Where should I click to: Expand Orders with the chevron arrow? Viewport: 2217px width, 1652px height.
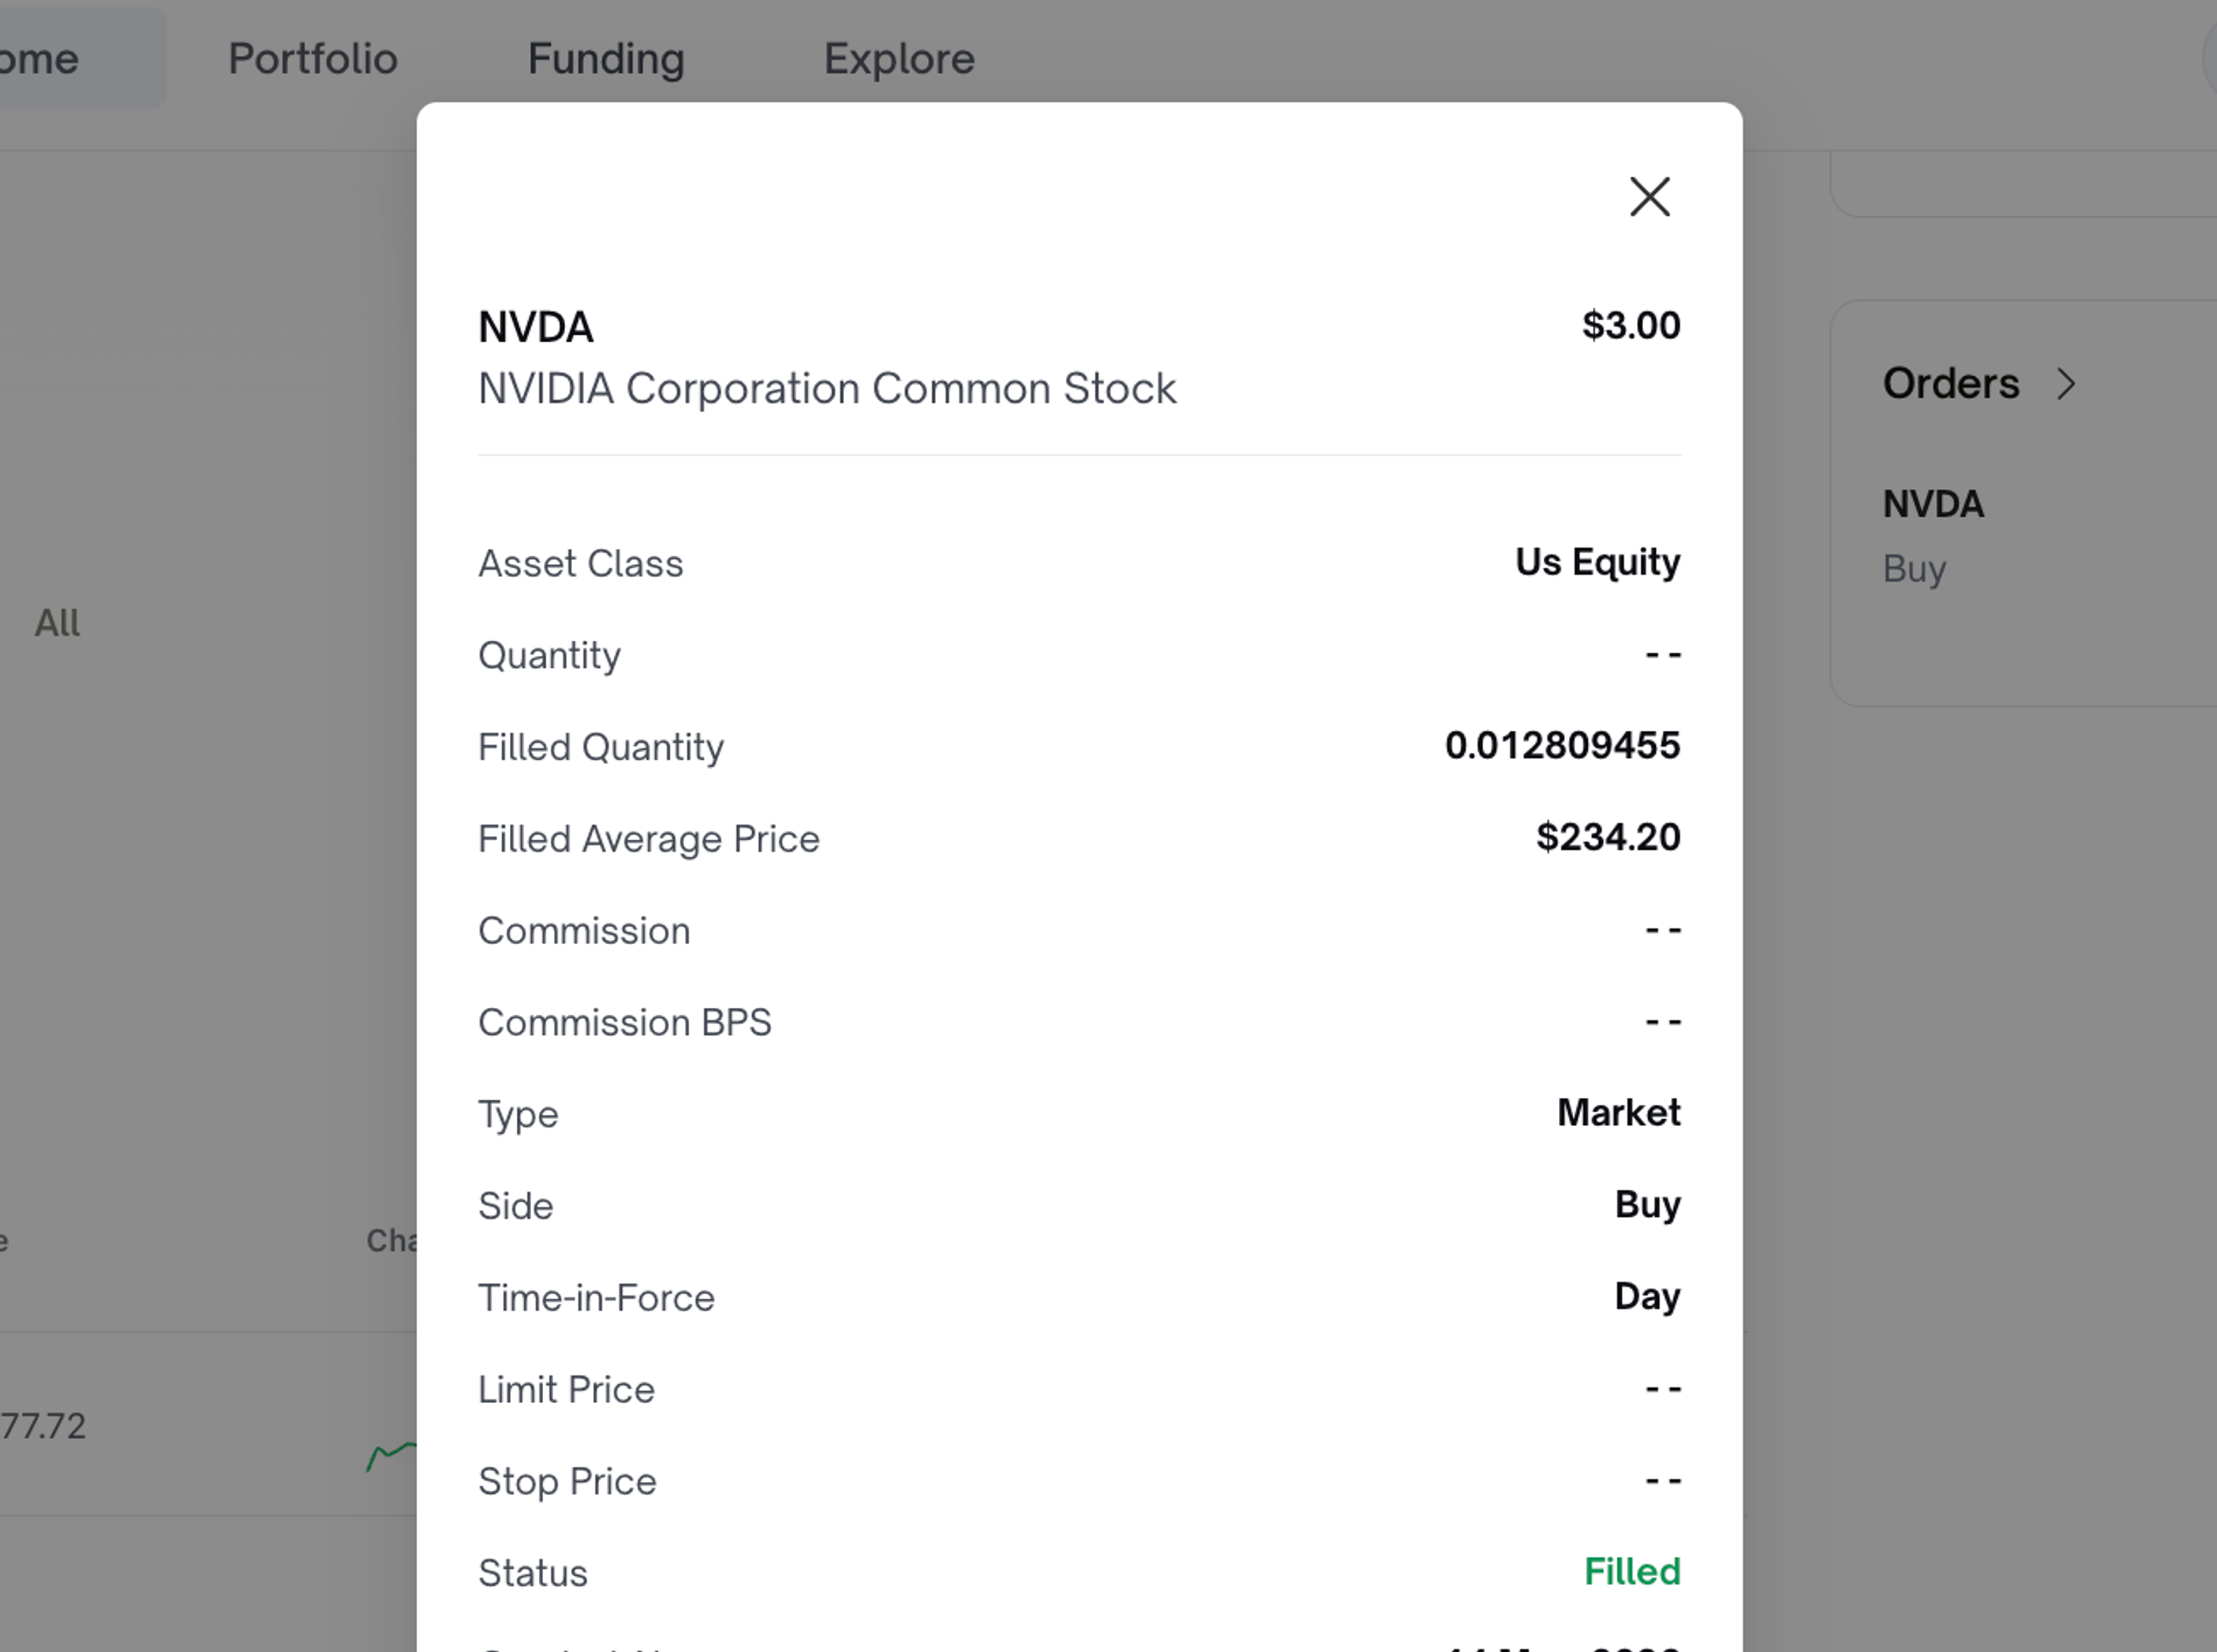pyautogui.click(x=2066, y=384)
